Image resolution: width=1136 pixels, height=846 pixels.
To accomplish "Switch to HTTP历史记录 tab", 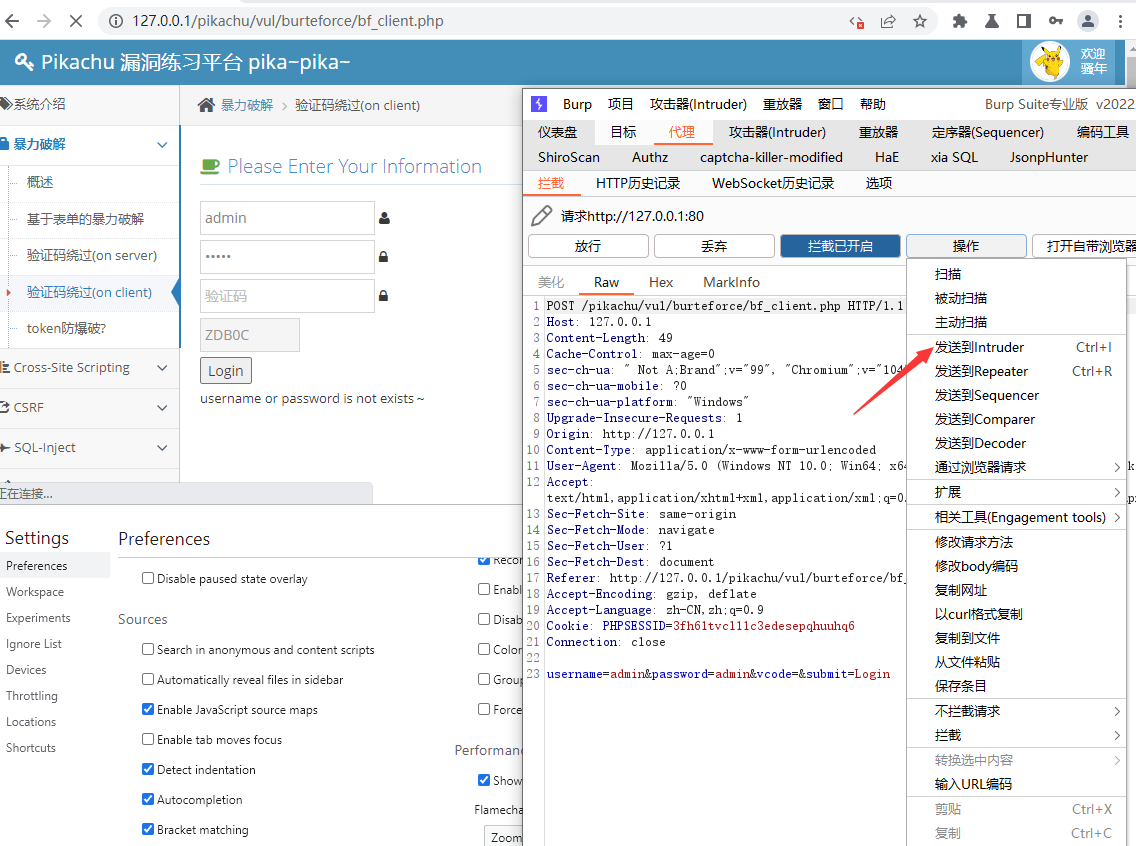I will pos(638,183).
